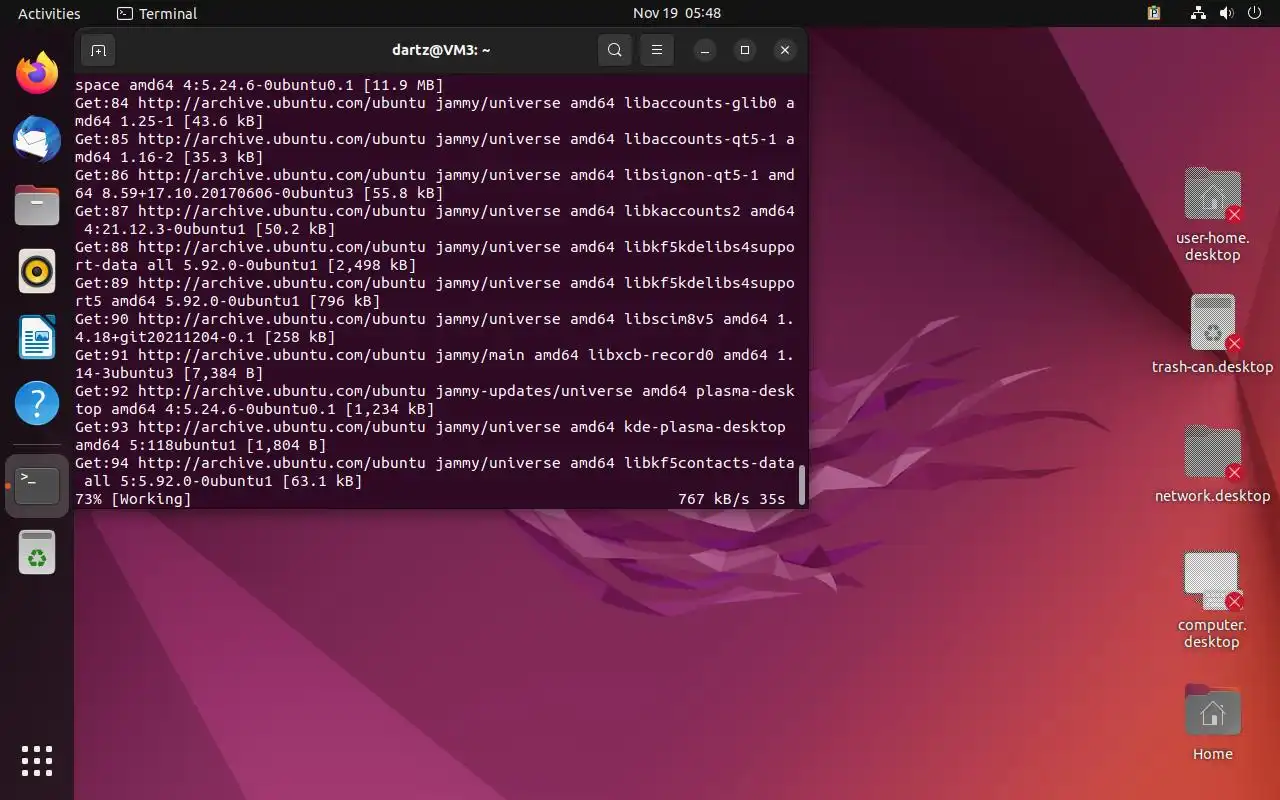Image resolution: width=1280 pixels, height=800 pixels.
Task: Launch Firefox from the dock
Action: pyautogui.click(x=37, y=74)
